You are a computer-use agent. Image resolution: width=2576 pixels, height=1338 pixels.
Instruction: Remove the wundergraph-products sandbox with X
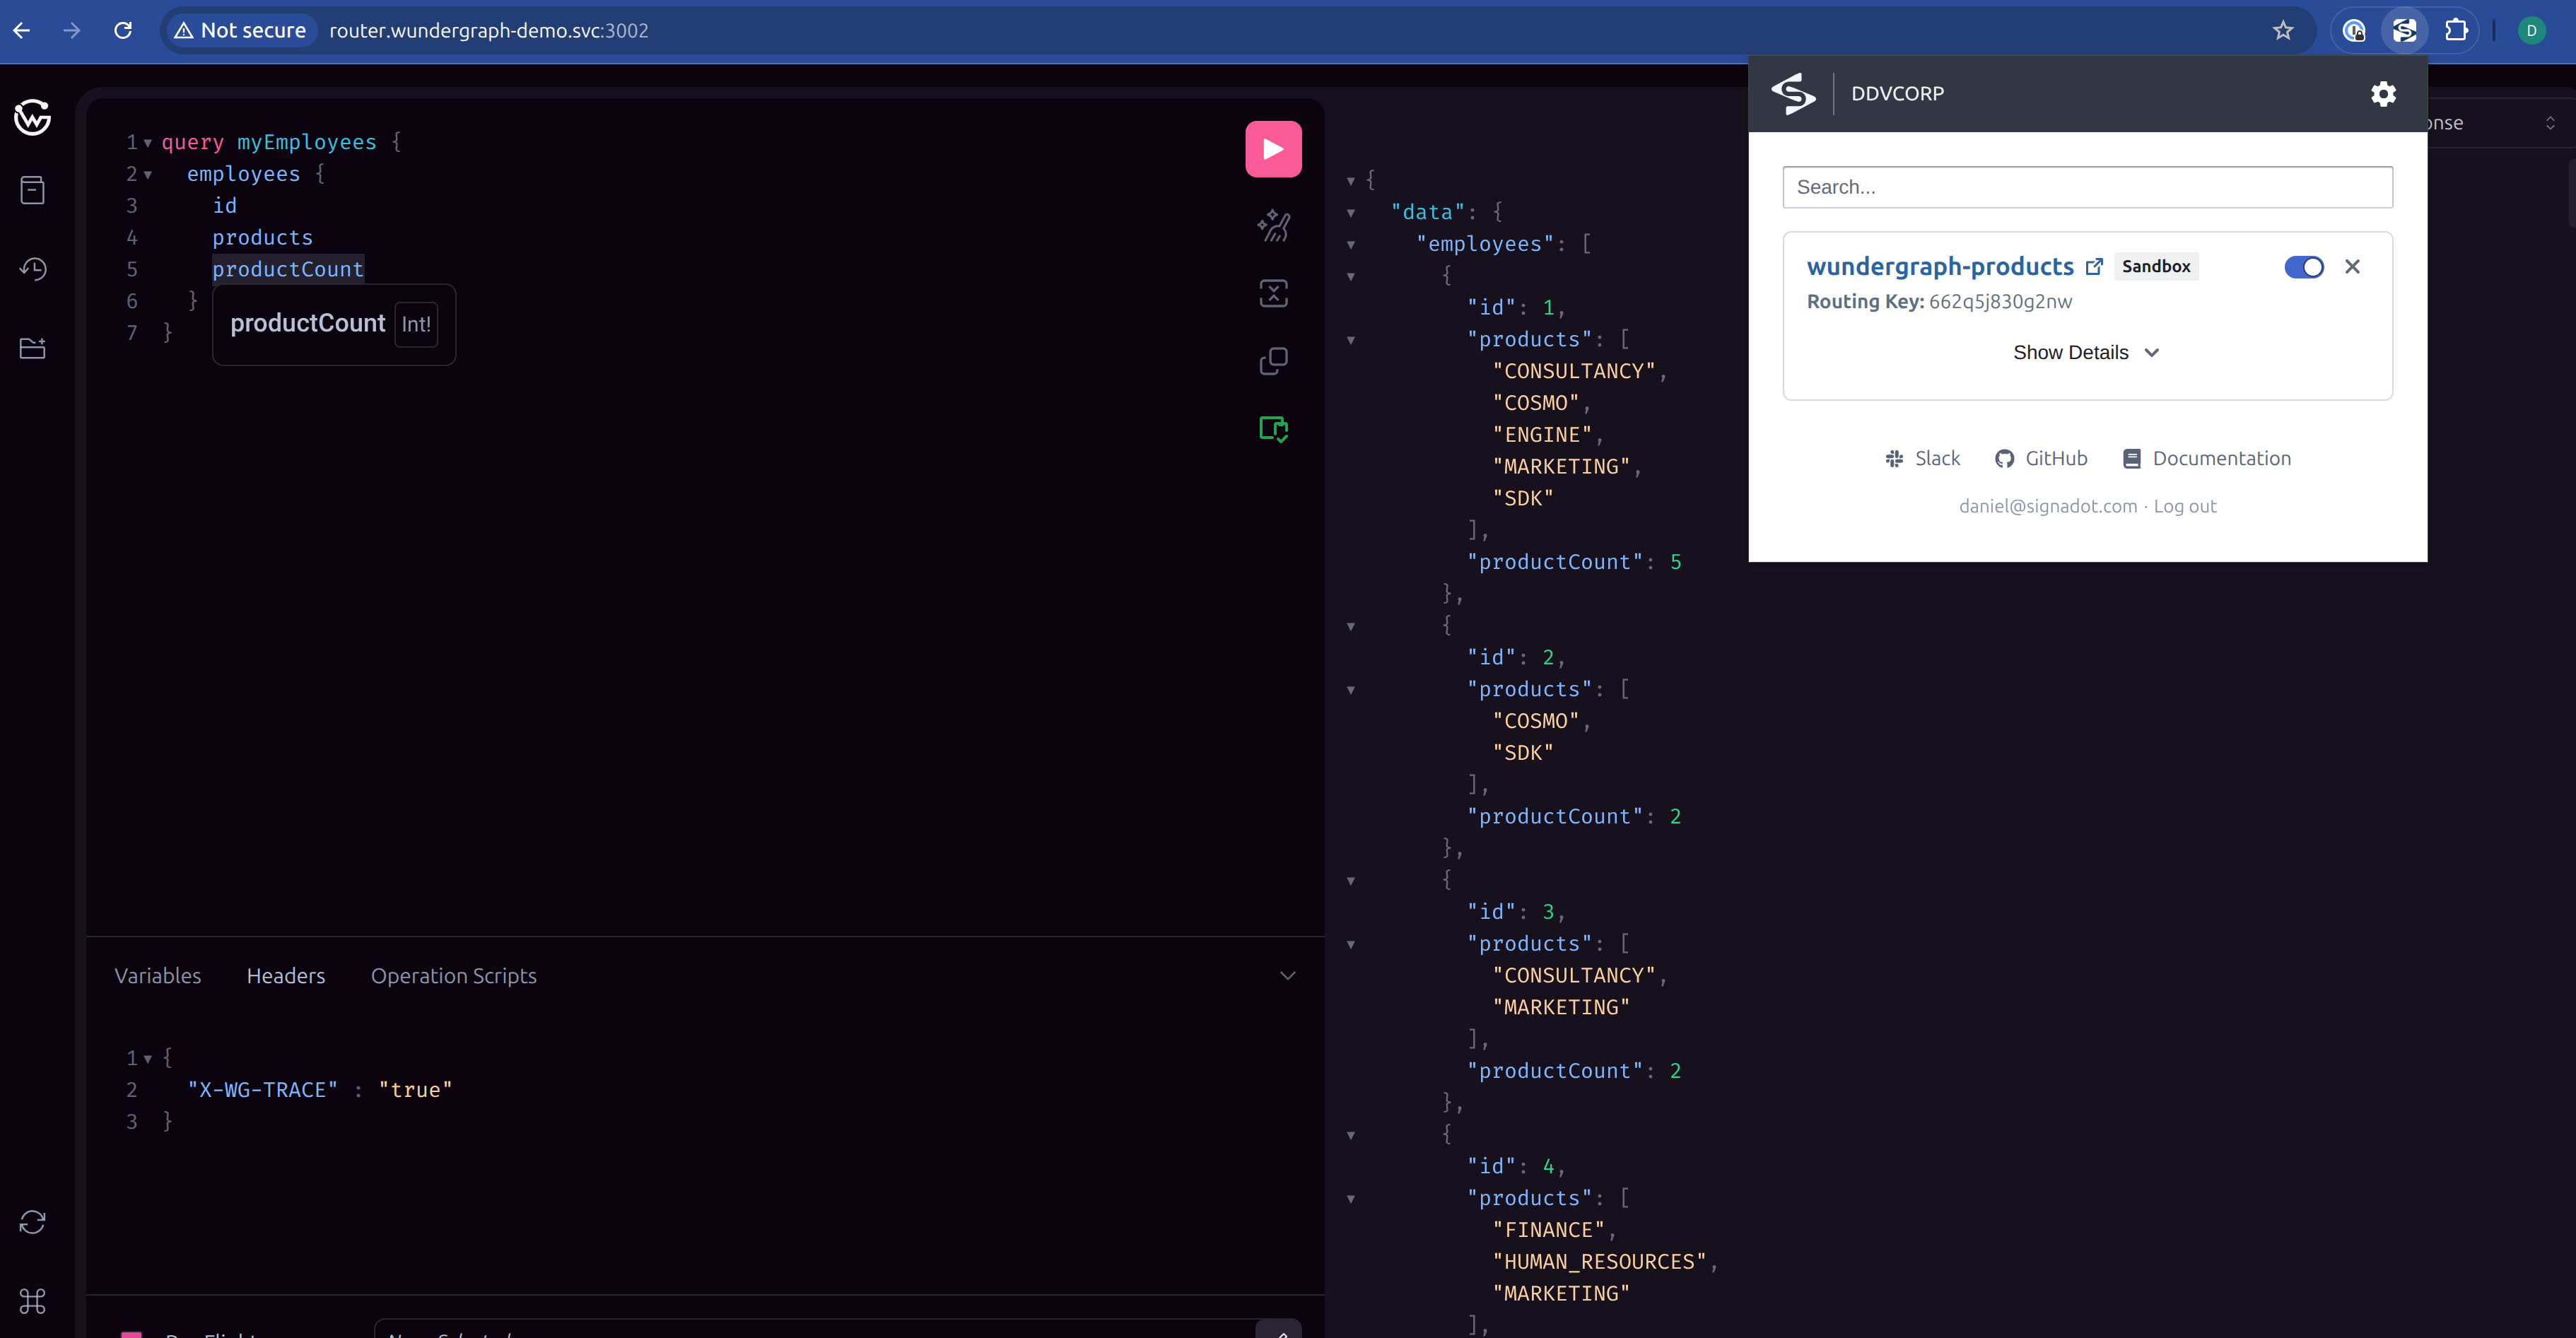[2352, 267]
